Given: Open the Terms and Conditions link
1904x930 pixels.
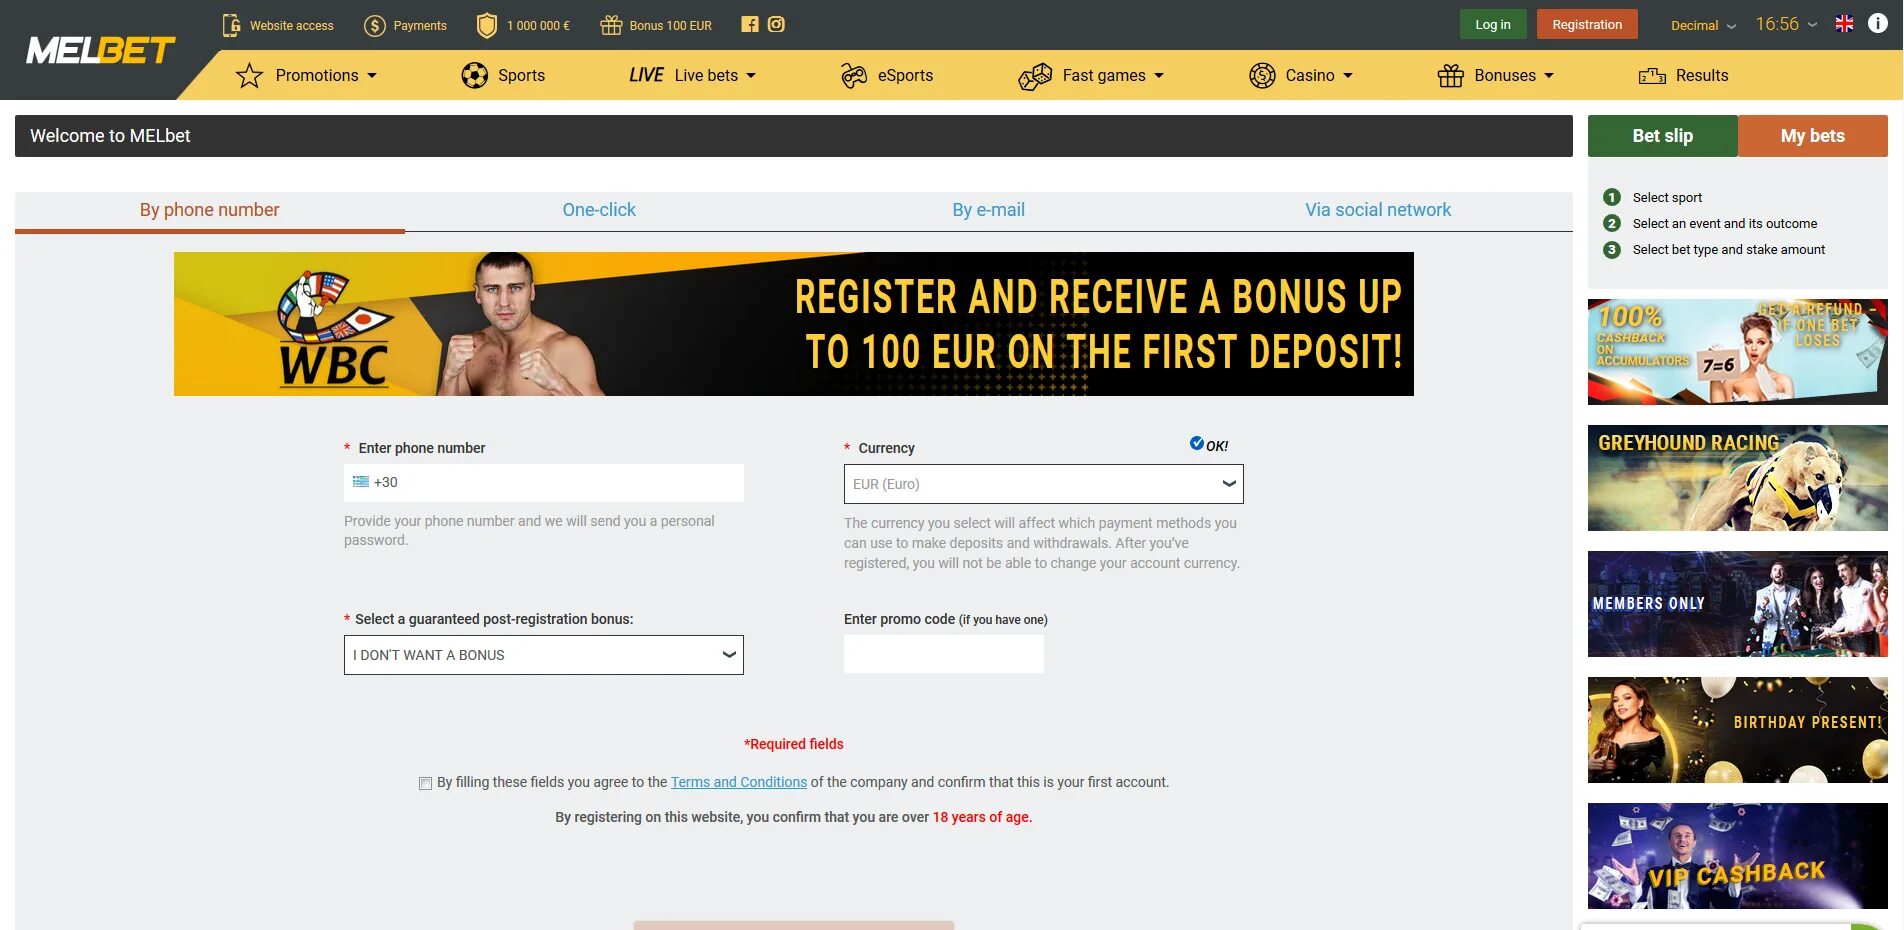Looking at the screenshot, I should [739, 782].
